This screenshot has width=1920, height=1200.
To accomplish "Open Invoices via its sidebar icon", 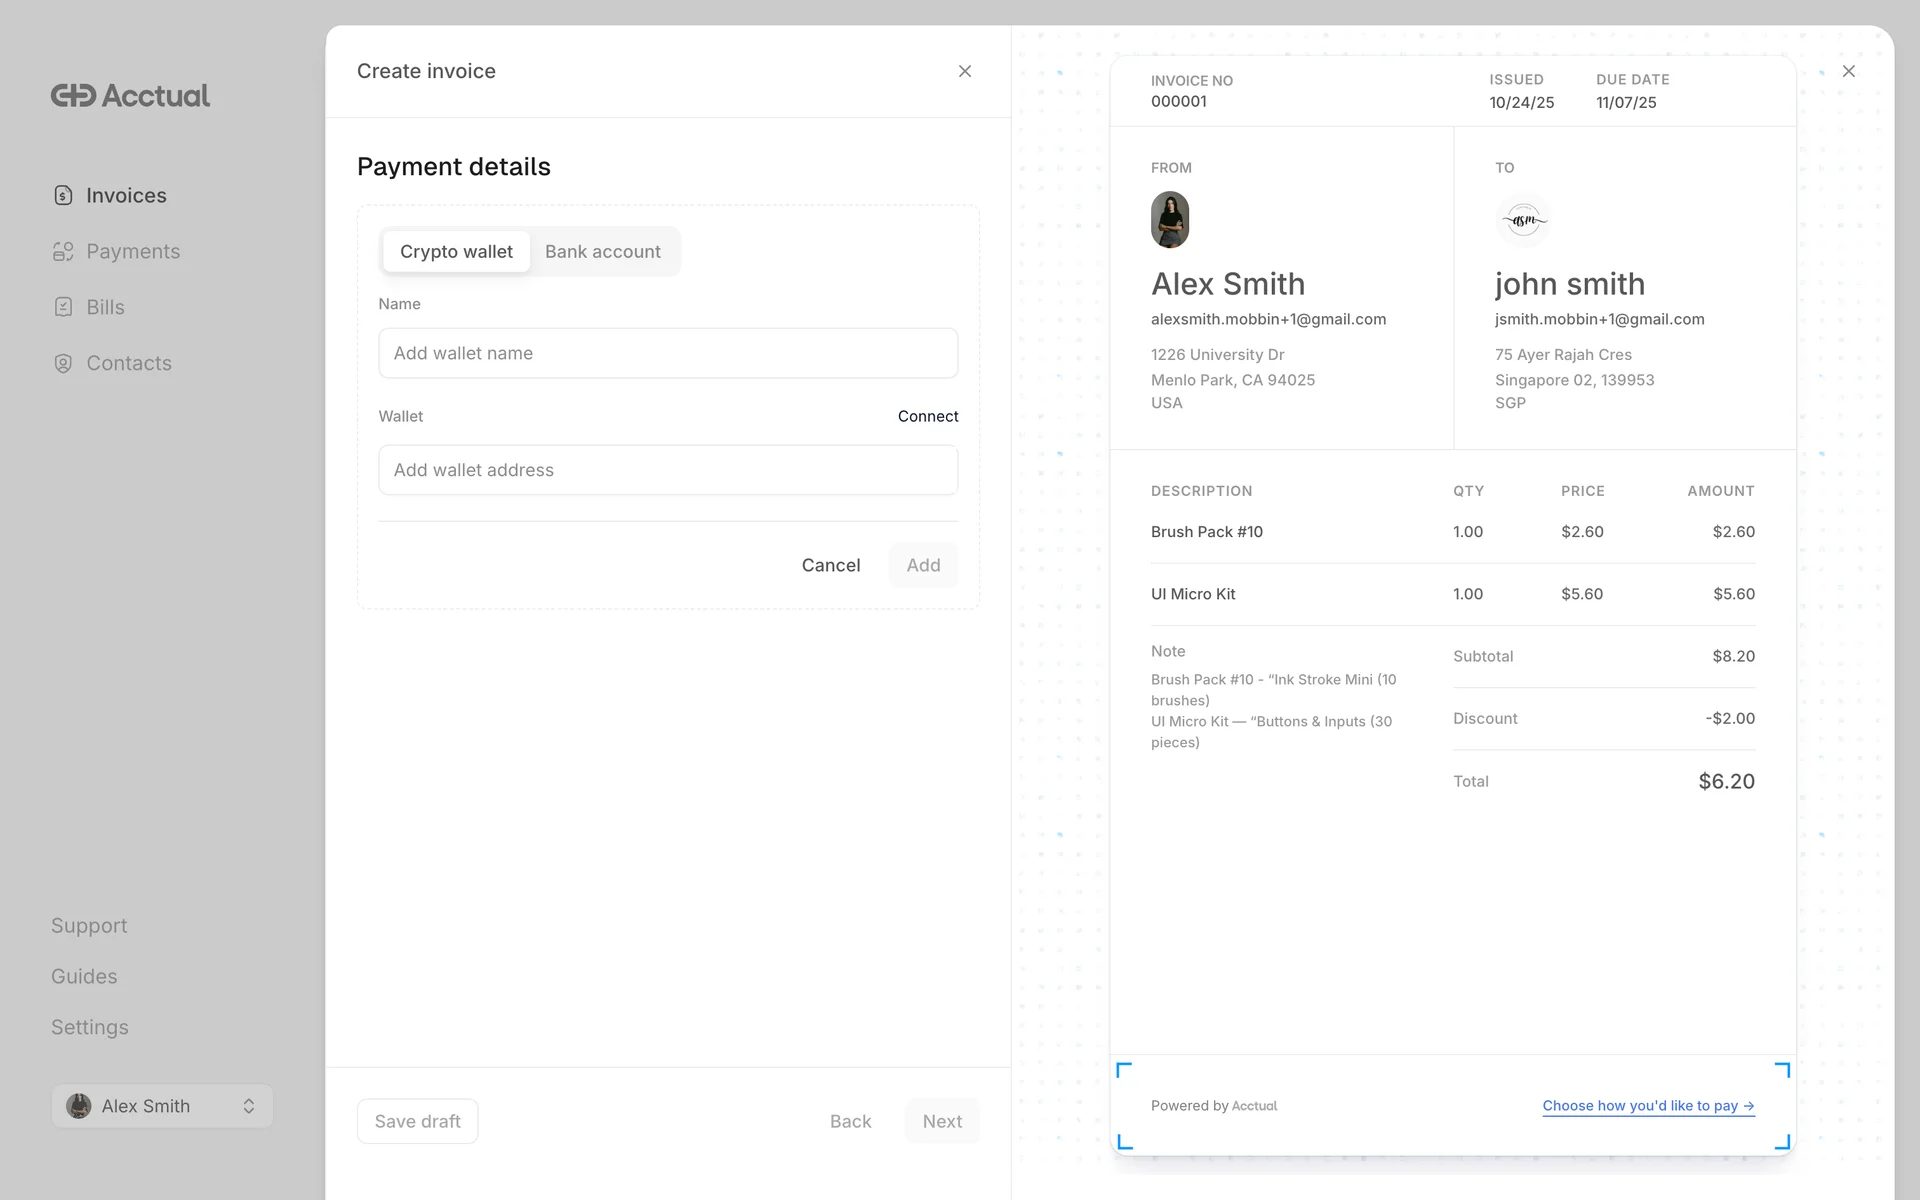I will point(63,196).
